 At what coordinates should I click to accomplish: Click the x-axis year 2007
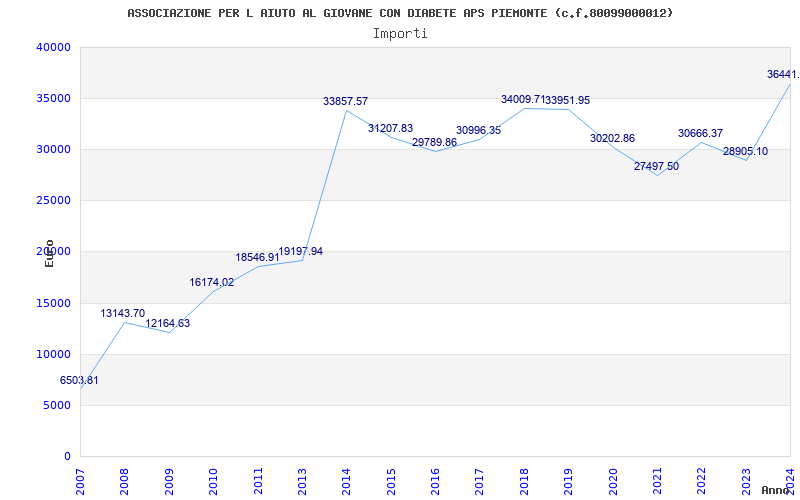[80, 481]
